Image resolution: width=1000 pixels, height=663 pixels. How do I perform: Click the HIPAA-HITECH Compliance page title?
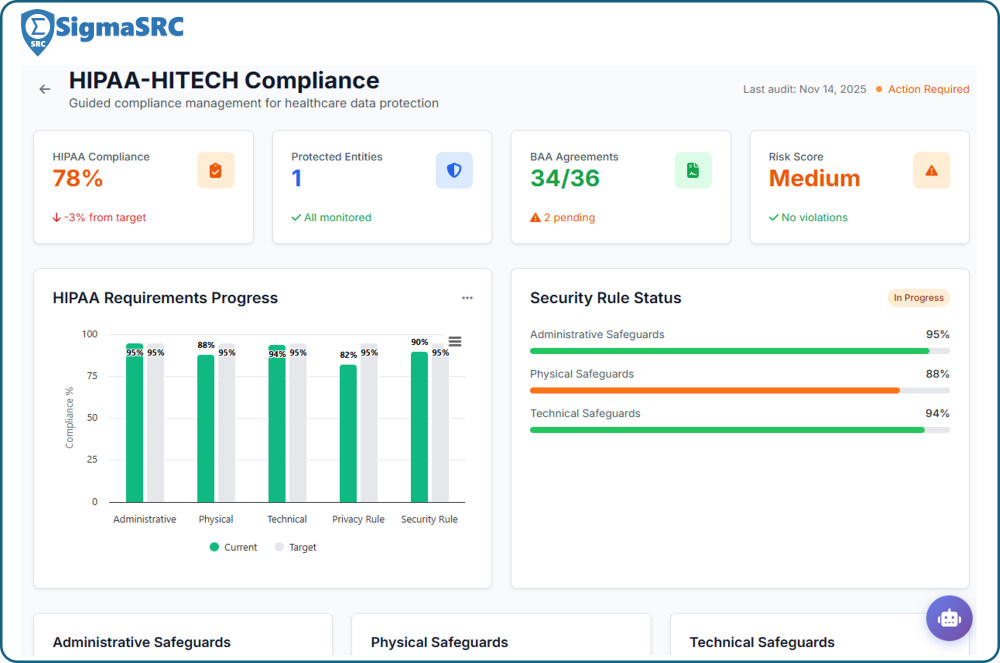[224, 80]
